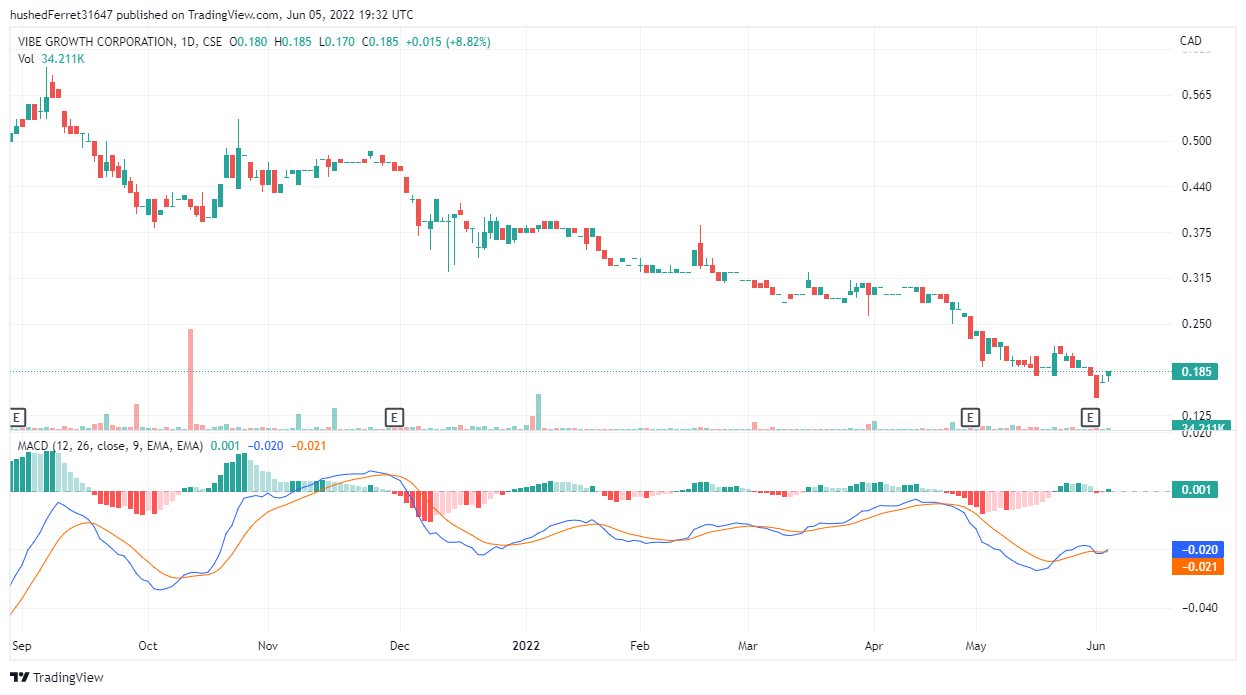Click the earnings marker near December
This screenshot has height=695, width=1246.
[395, 416]
